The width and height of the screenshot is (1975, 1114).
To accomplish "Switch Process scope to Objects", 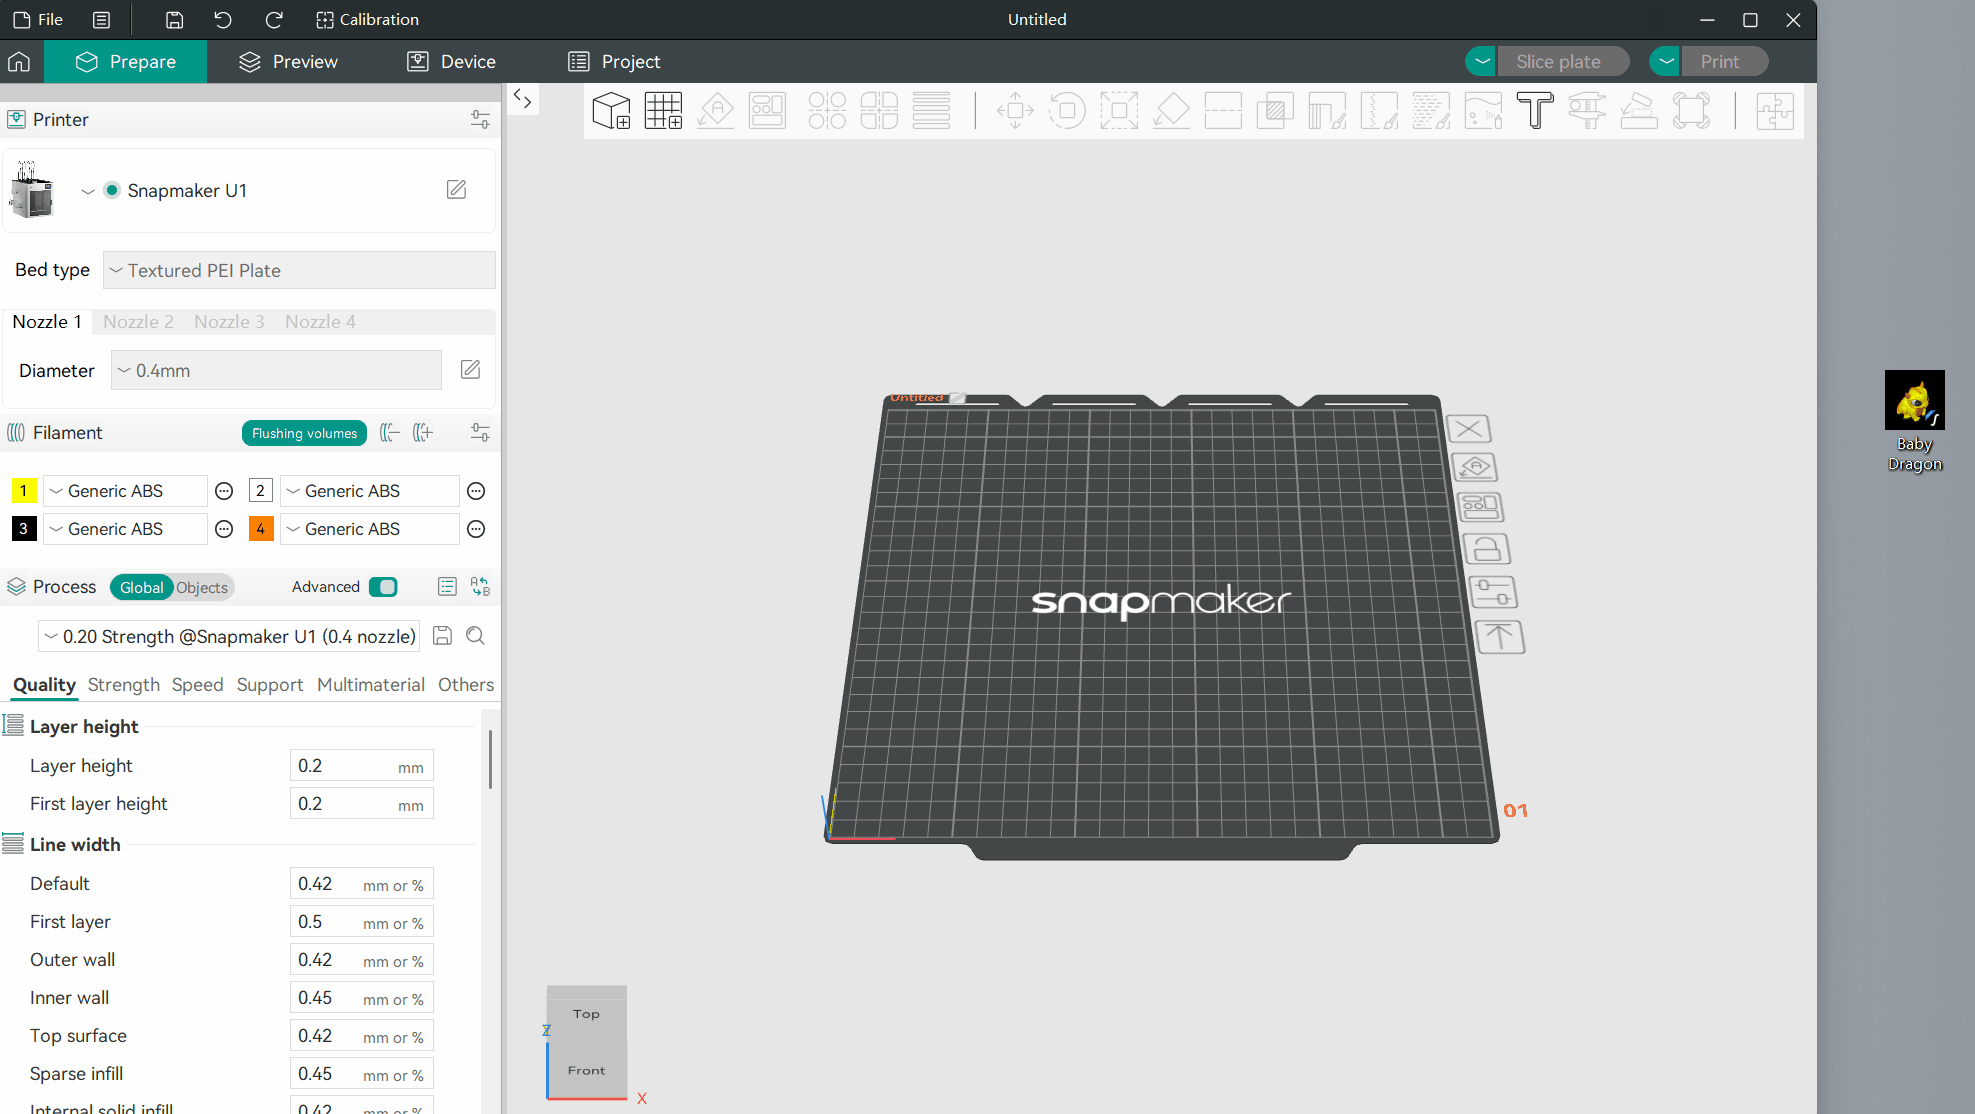I will 202,587.
